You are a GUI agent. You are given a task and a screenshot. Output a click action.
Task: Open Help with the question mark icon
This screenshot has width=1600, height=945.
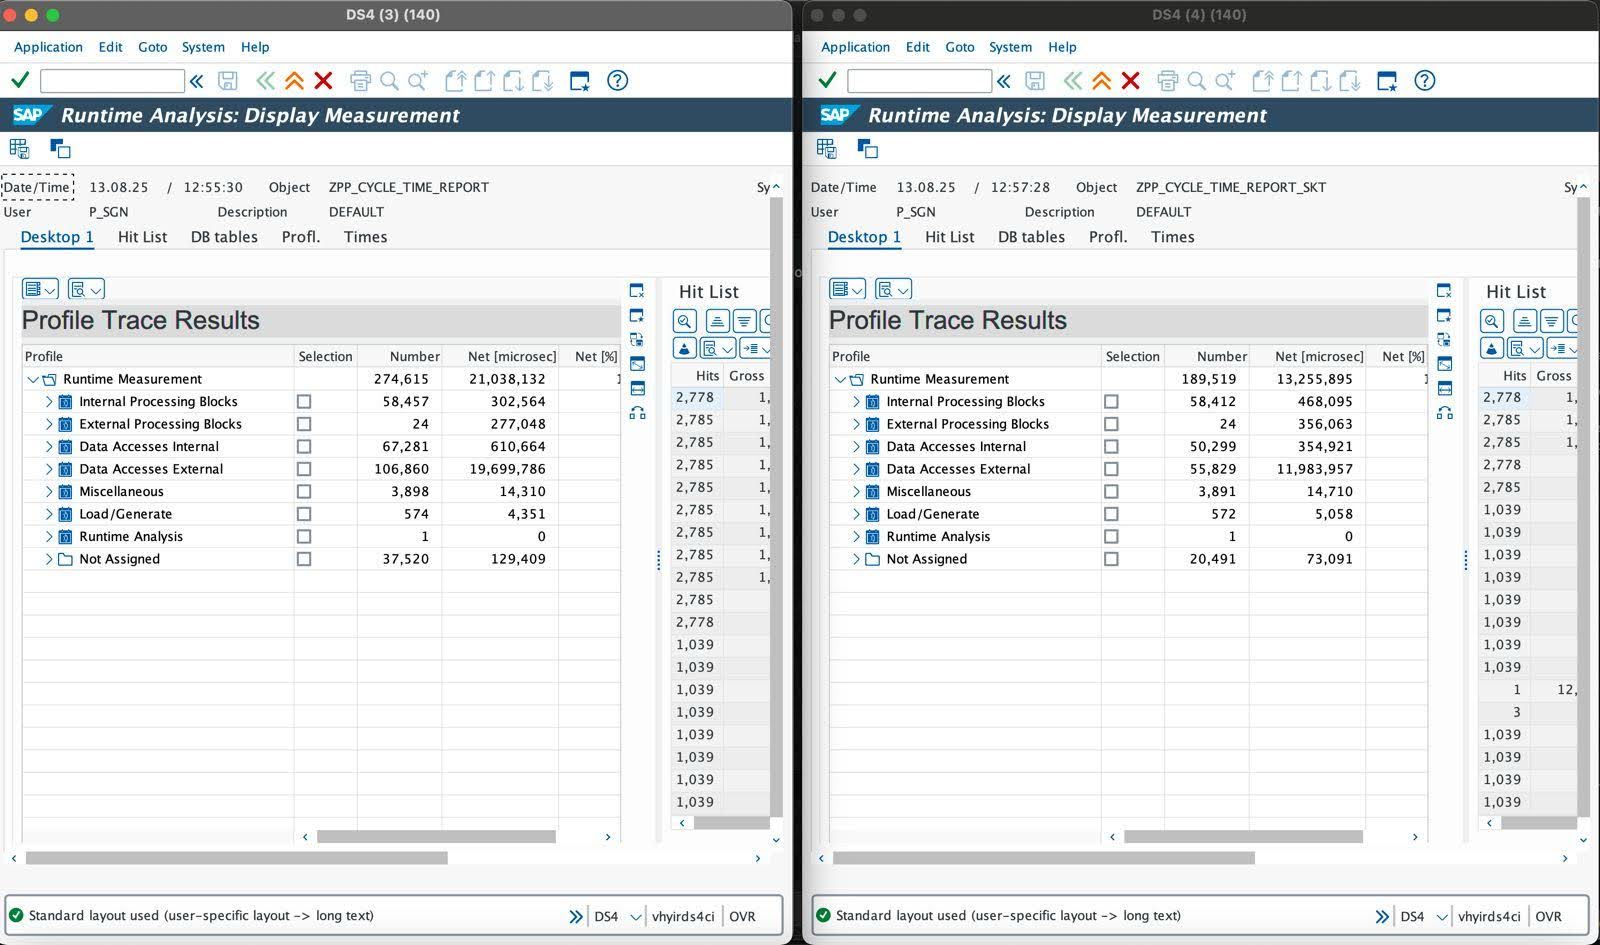(617, 81)
